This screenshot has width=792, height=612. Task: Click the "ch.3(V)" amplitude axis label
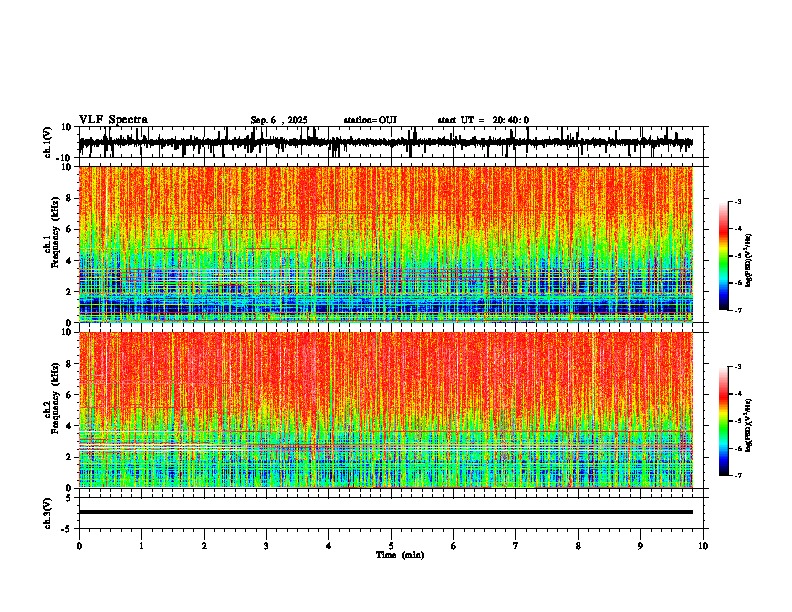coord(48,513)
